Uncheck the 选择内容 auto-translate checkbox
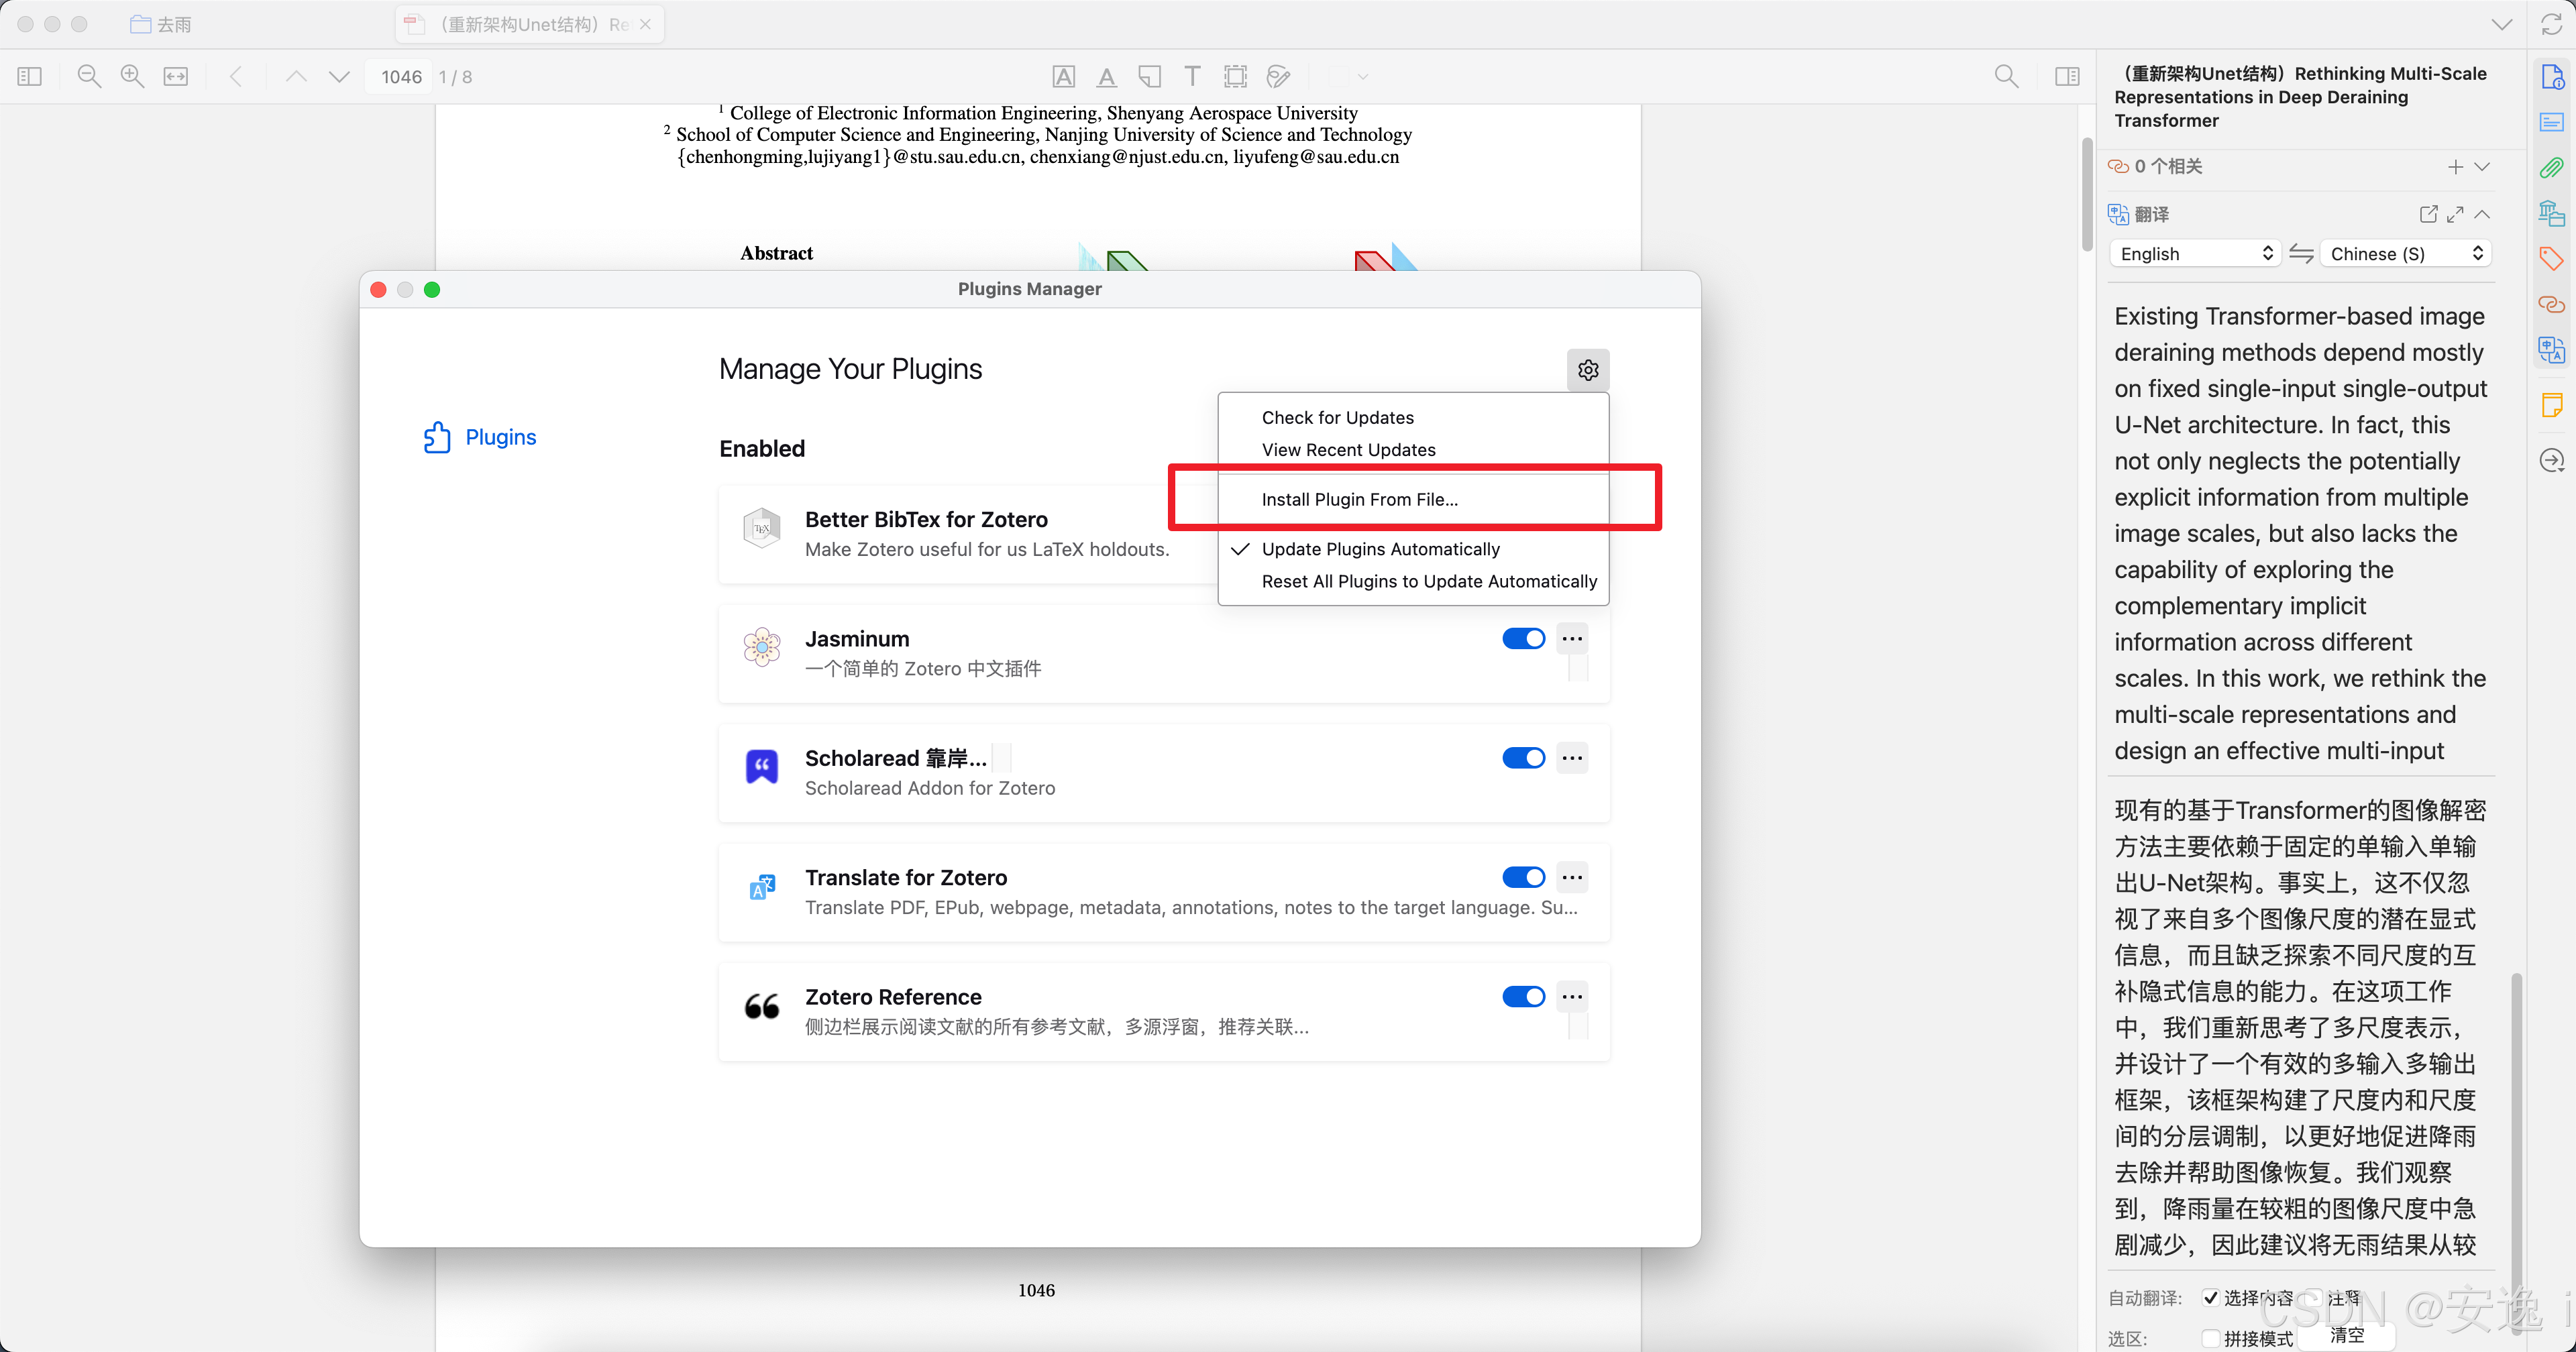Screen dimensions: 2576x1352 2210,1298
